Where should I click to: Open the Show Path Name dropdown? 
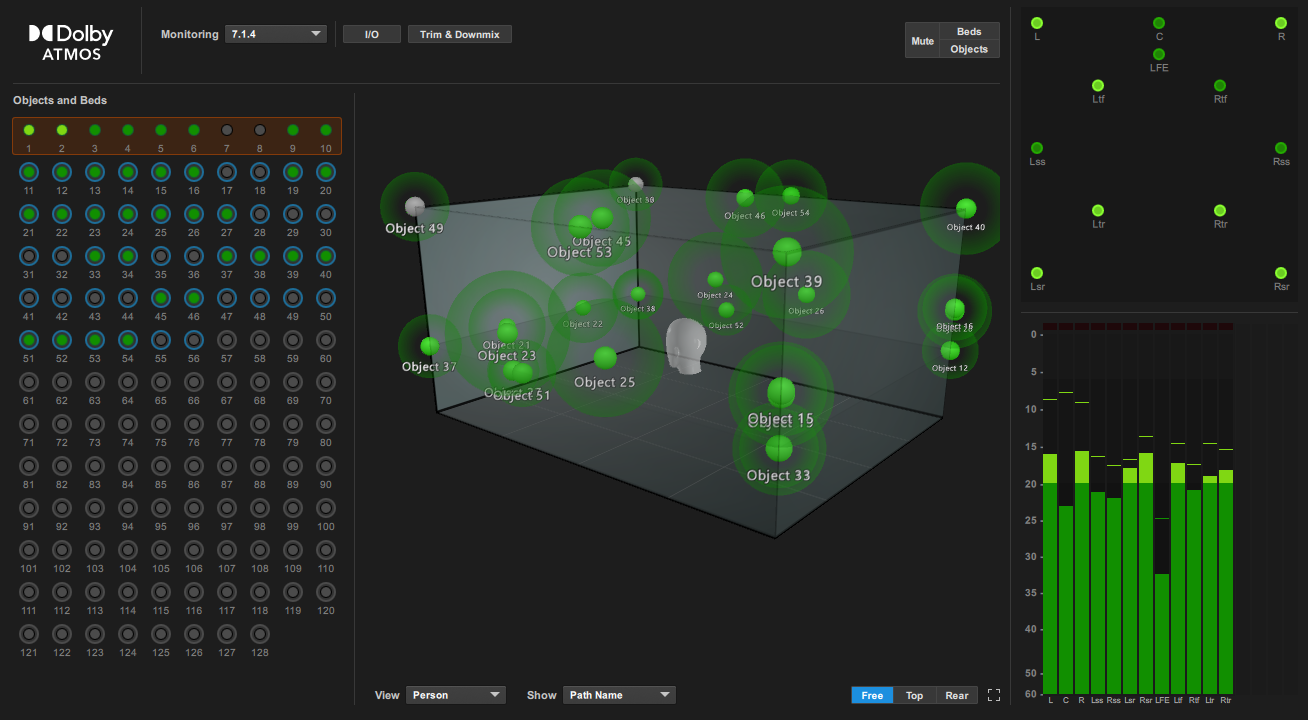point(619,694)
